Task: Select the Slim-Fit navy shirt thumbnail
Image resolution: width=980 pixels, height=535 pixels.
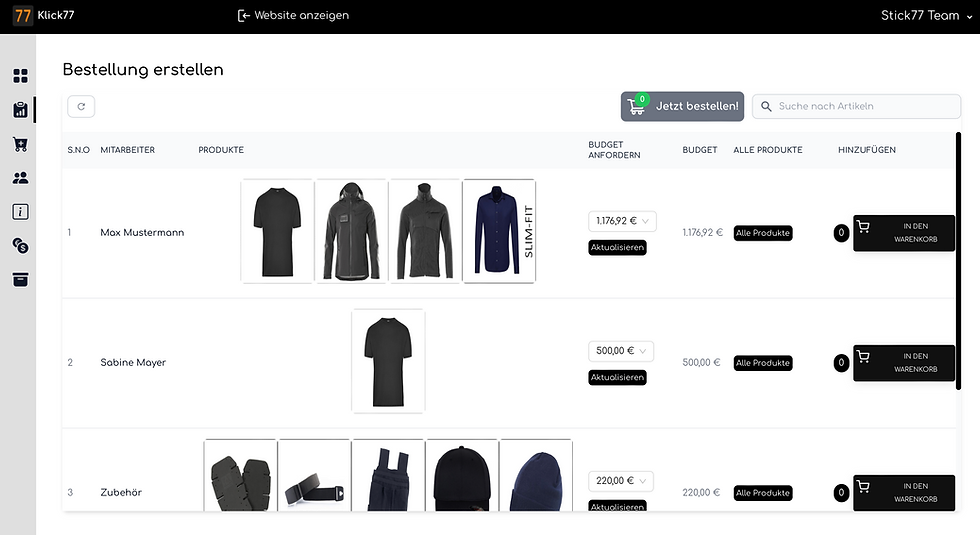Action: click(x=499, y=231)
